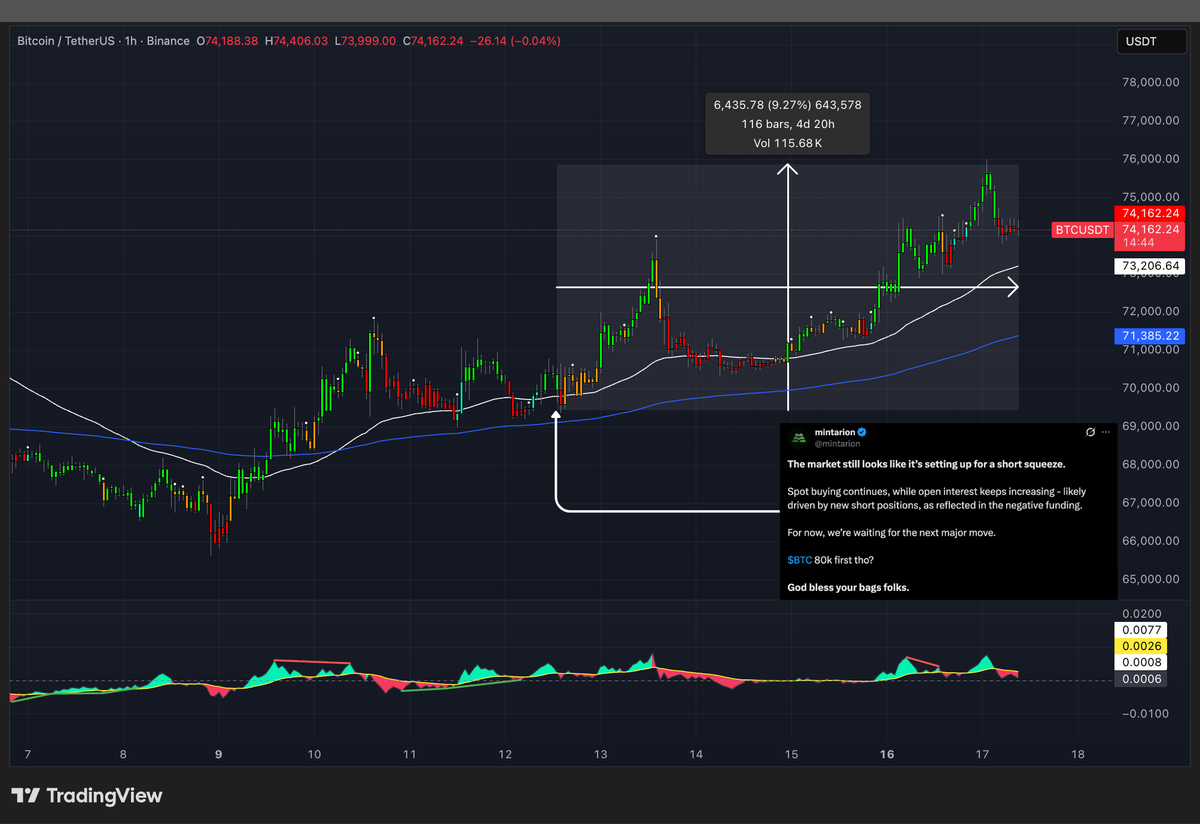This screenshot has height=824, width=1200.
Task: Click the TradingView logo
Action: tap(87, 796)
